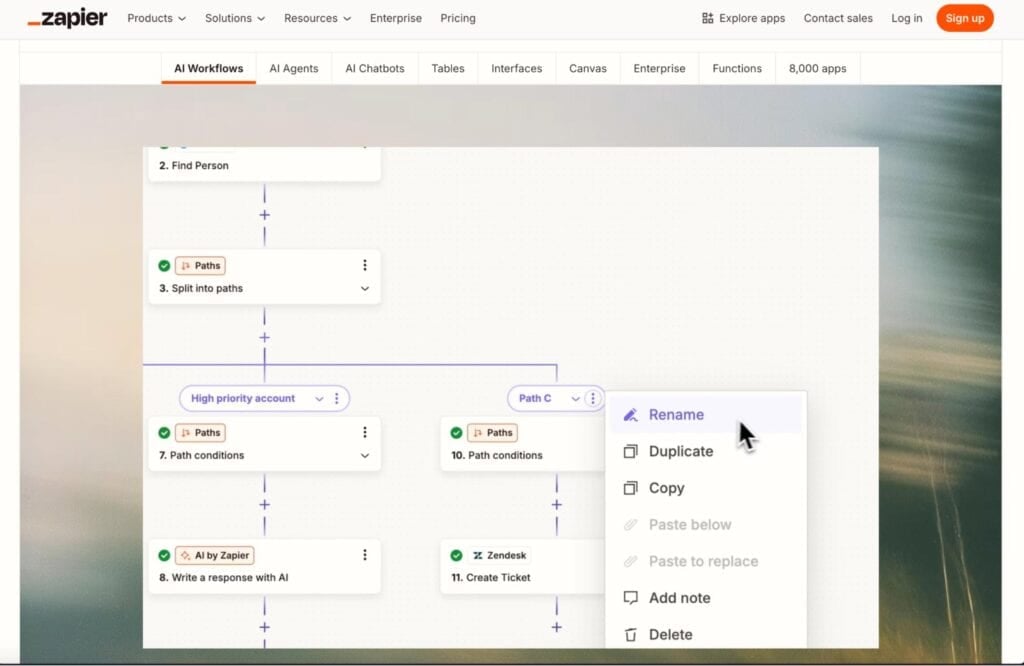1024x666 pixels.
Task: Add a step below 7. Path conditions
Action: 264,505
